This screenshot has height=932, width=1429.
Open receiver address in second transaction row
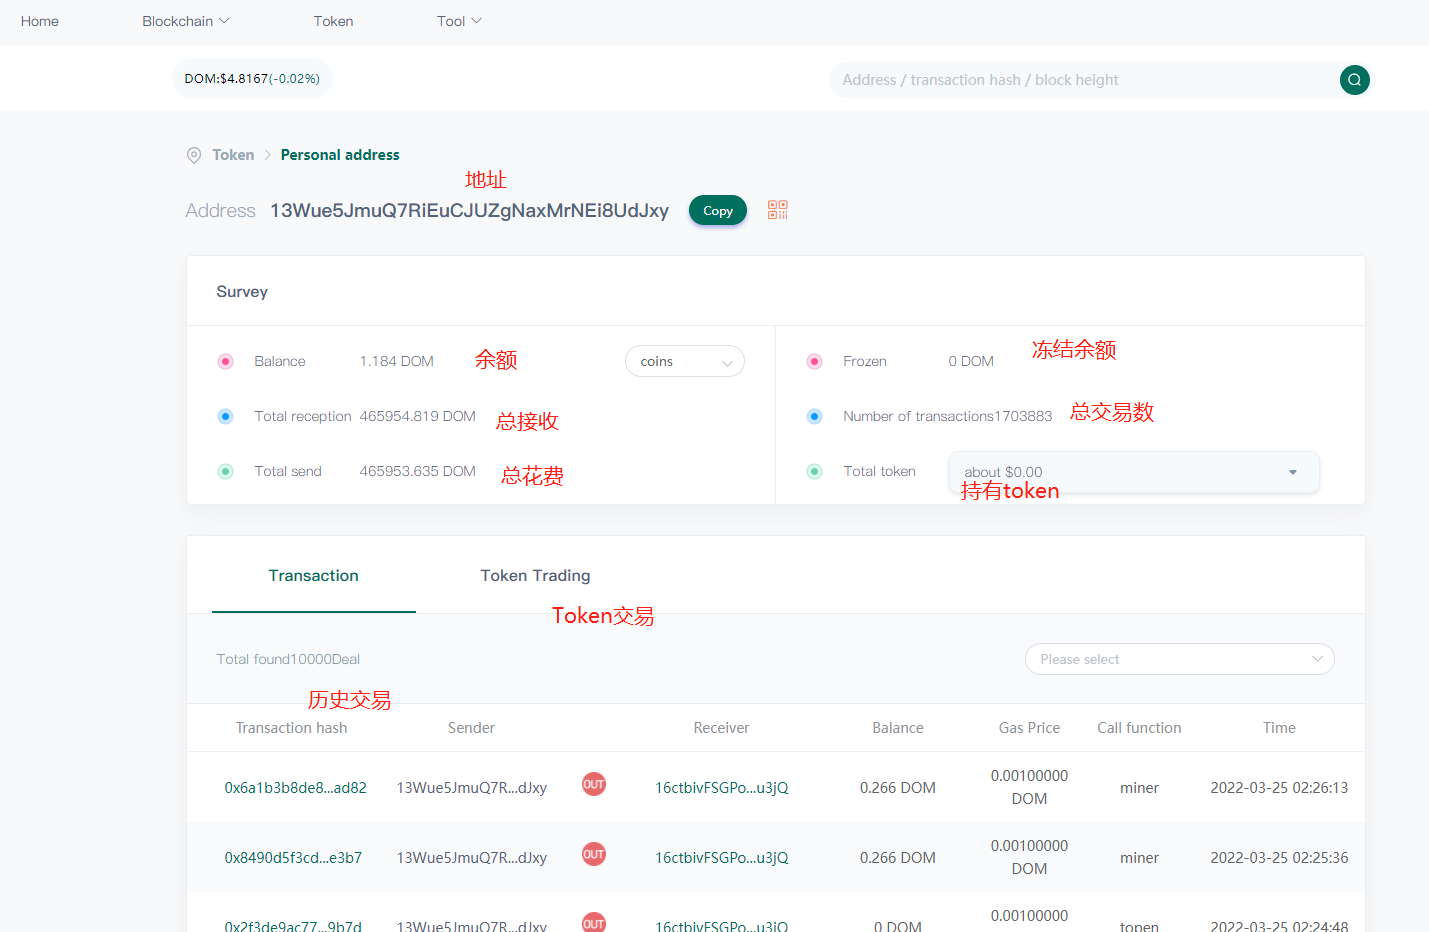point(721,858)
